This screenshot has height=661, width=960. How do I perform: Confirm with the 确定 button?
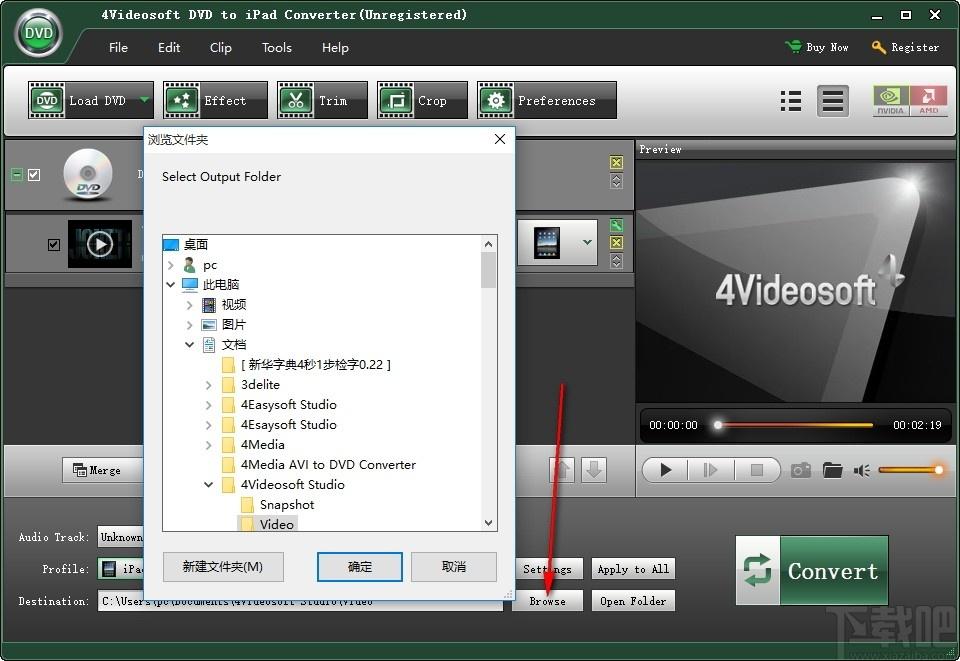click(360, 567)
